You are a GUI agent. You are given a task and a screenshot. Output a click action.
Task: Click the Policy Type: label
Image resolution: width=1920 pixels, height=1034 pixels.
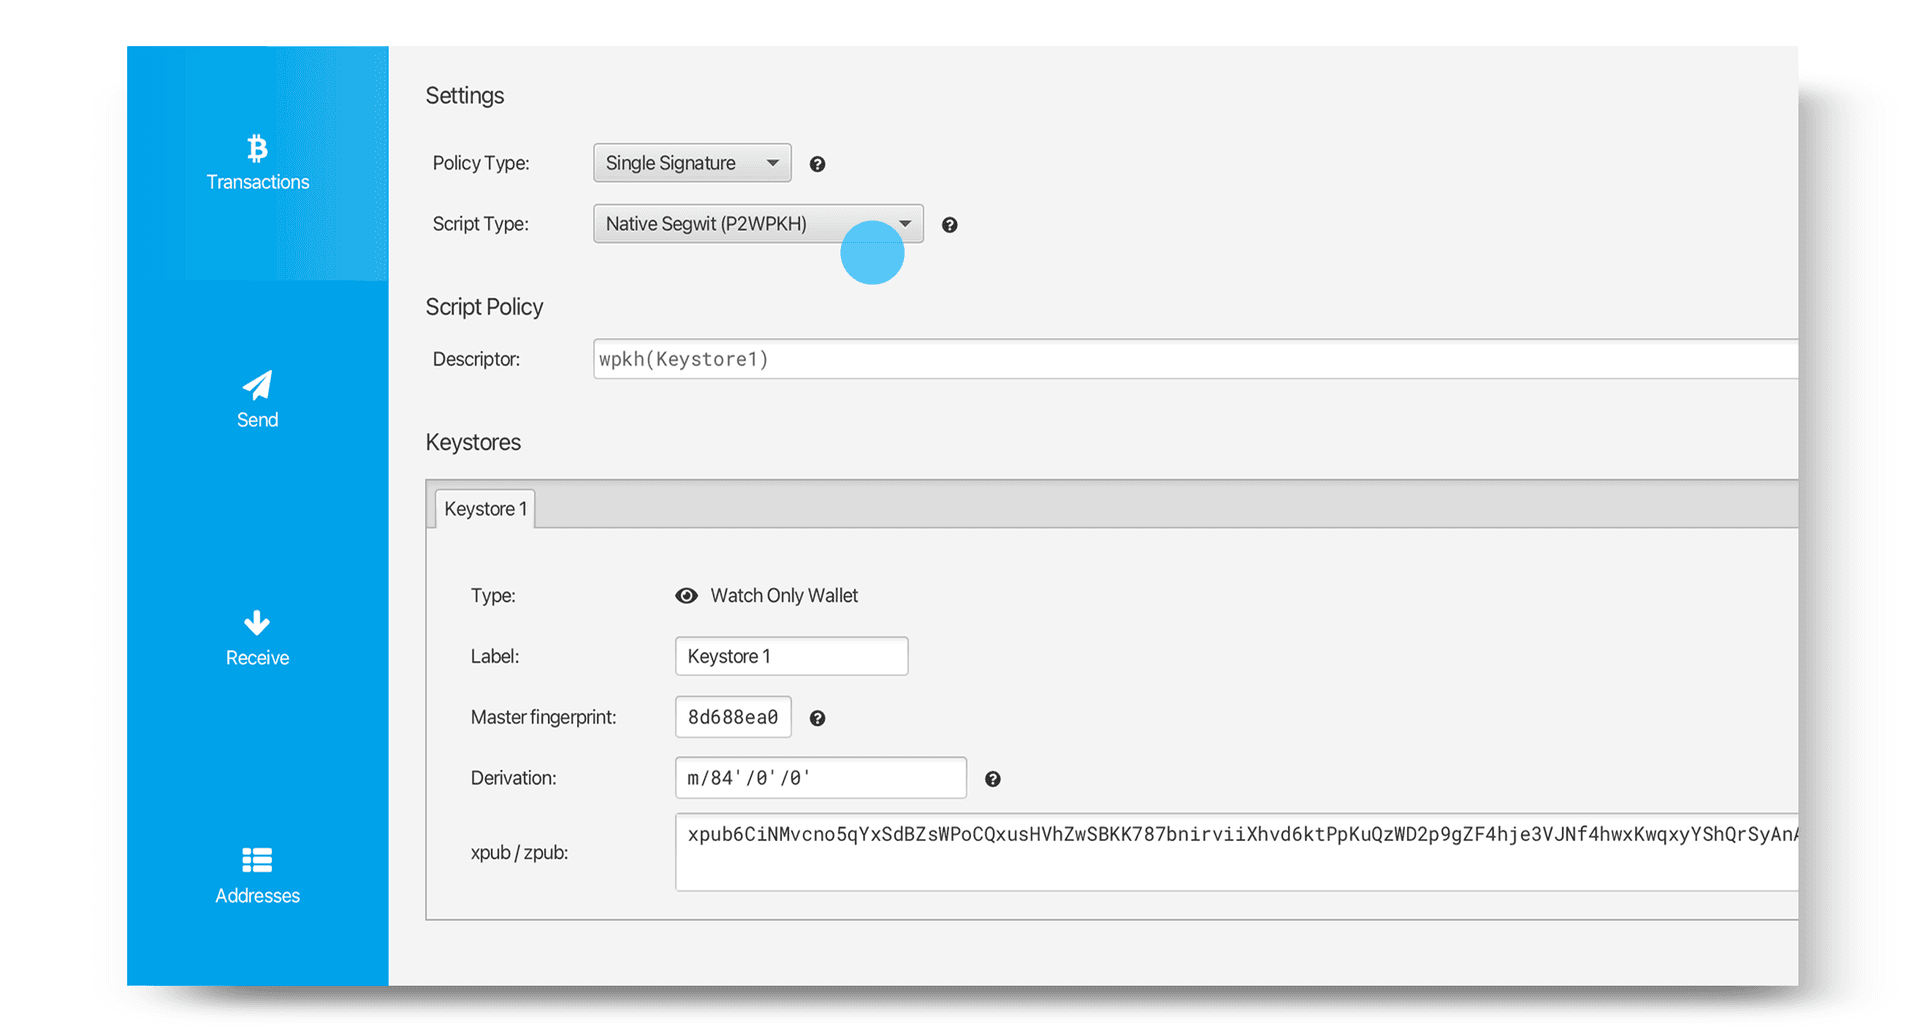[x=481, y=163]
